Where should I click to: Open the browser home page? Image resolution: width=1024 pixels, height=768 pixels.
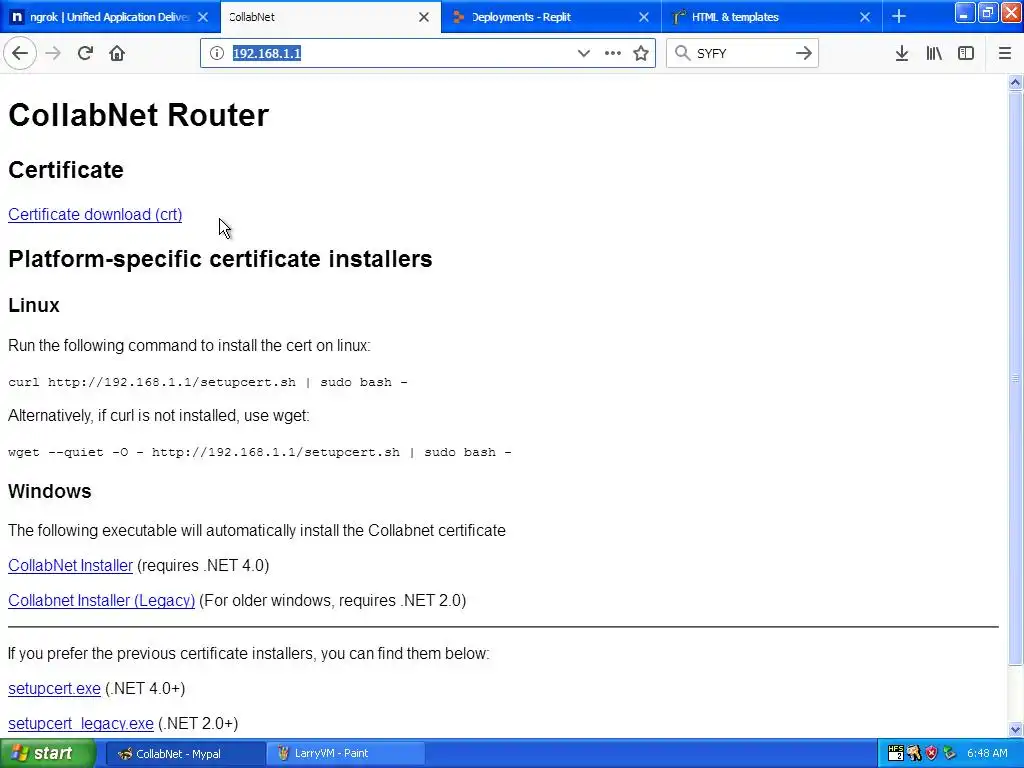click(117, 54)
